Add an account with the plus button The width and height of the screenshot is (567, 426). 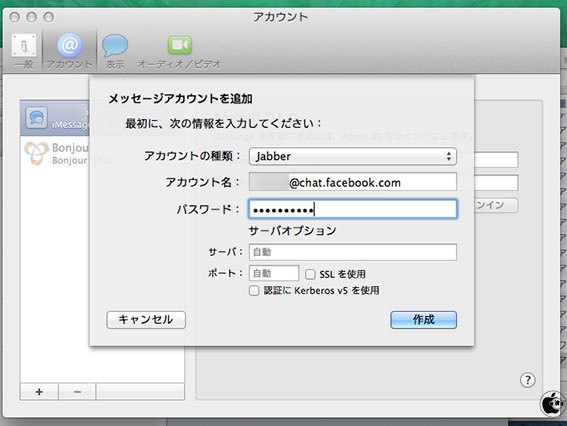[39, 392]
